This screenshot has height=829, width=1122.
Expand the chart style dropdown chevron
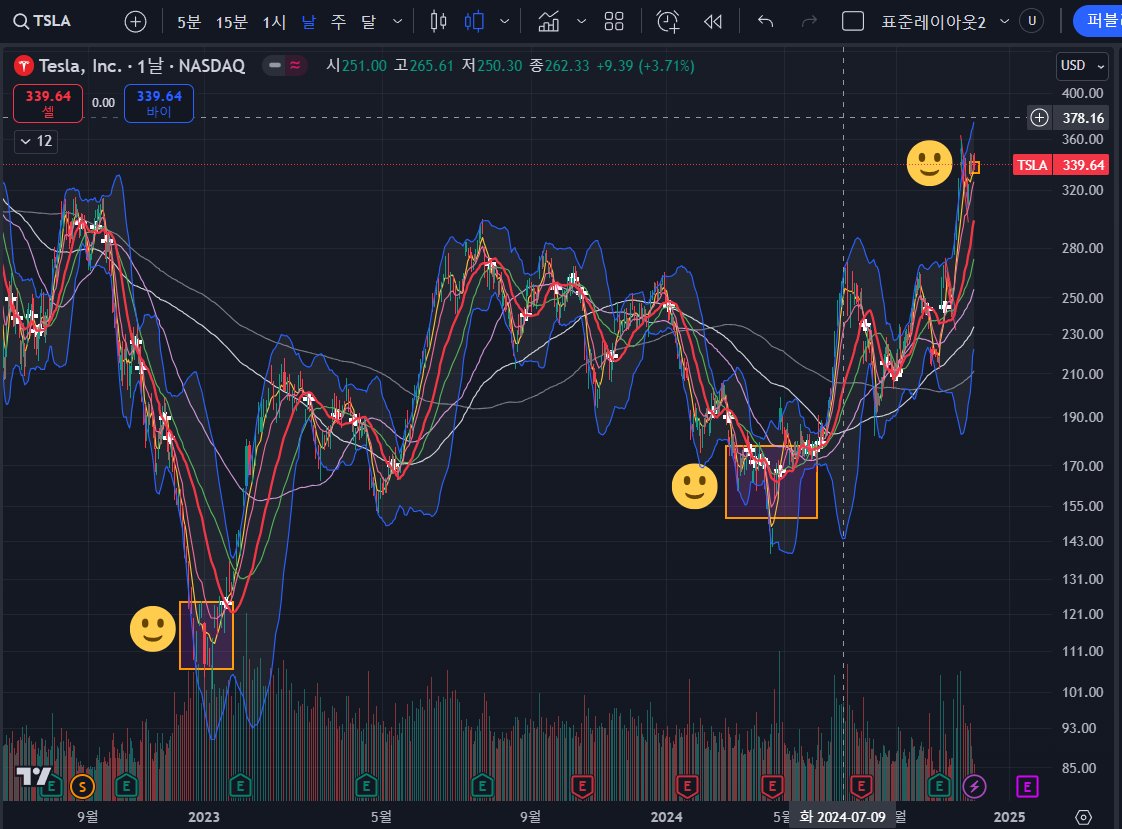click(x=504, y=22)
